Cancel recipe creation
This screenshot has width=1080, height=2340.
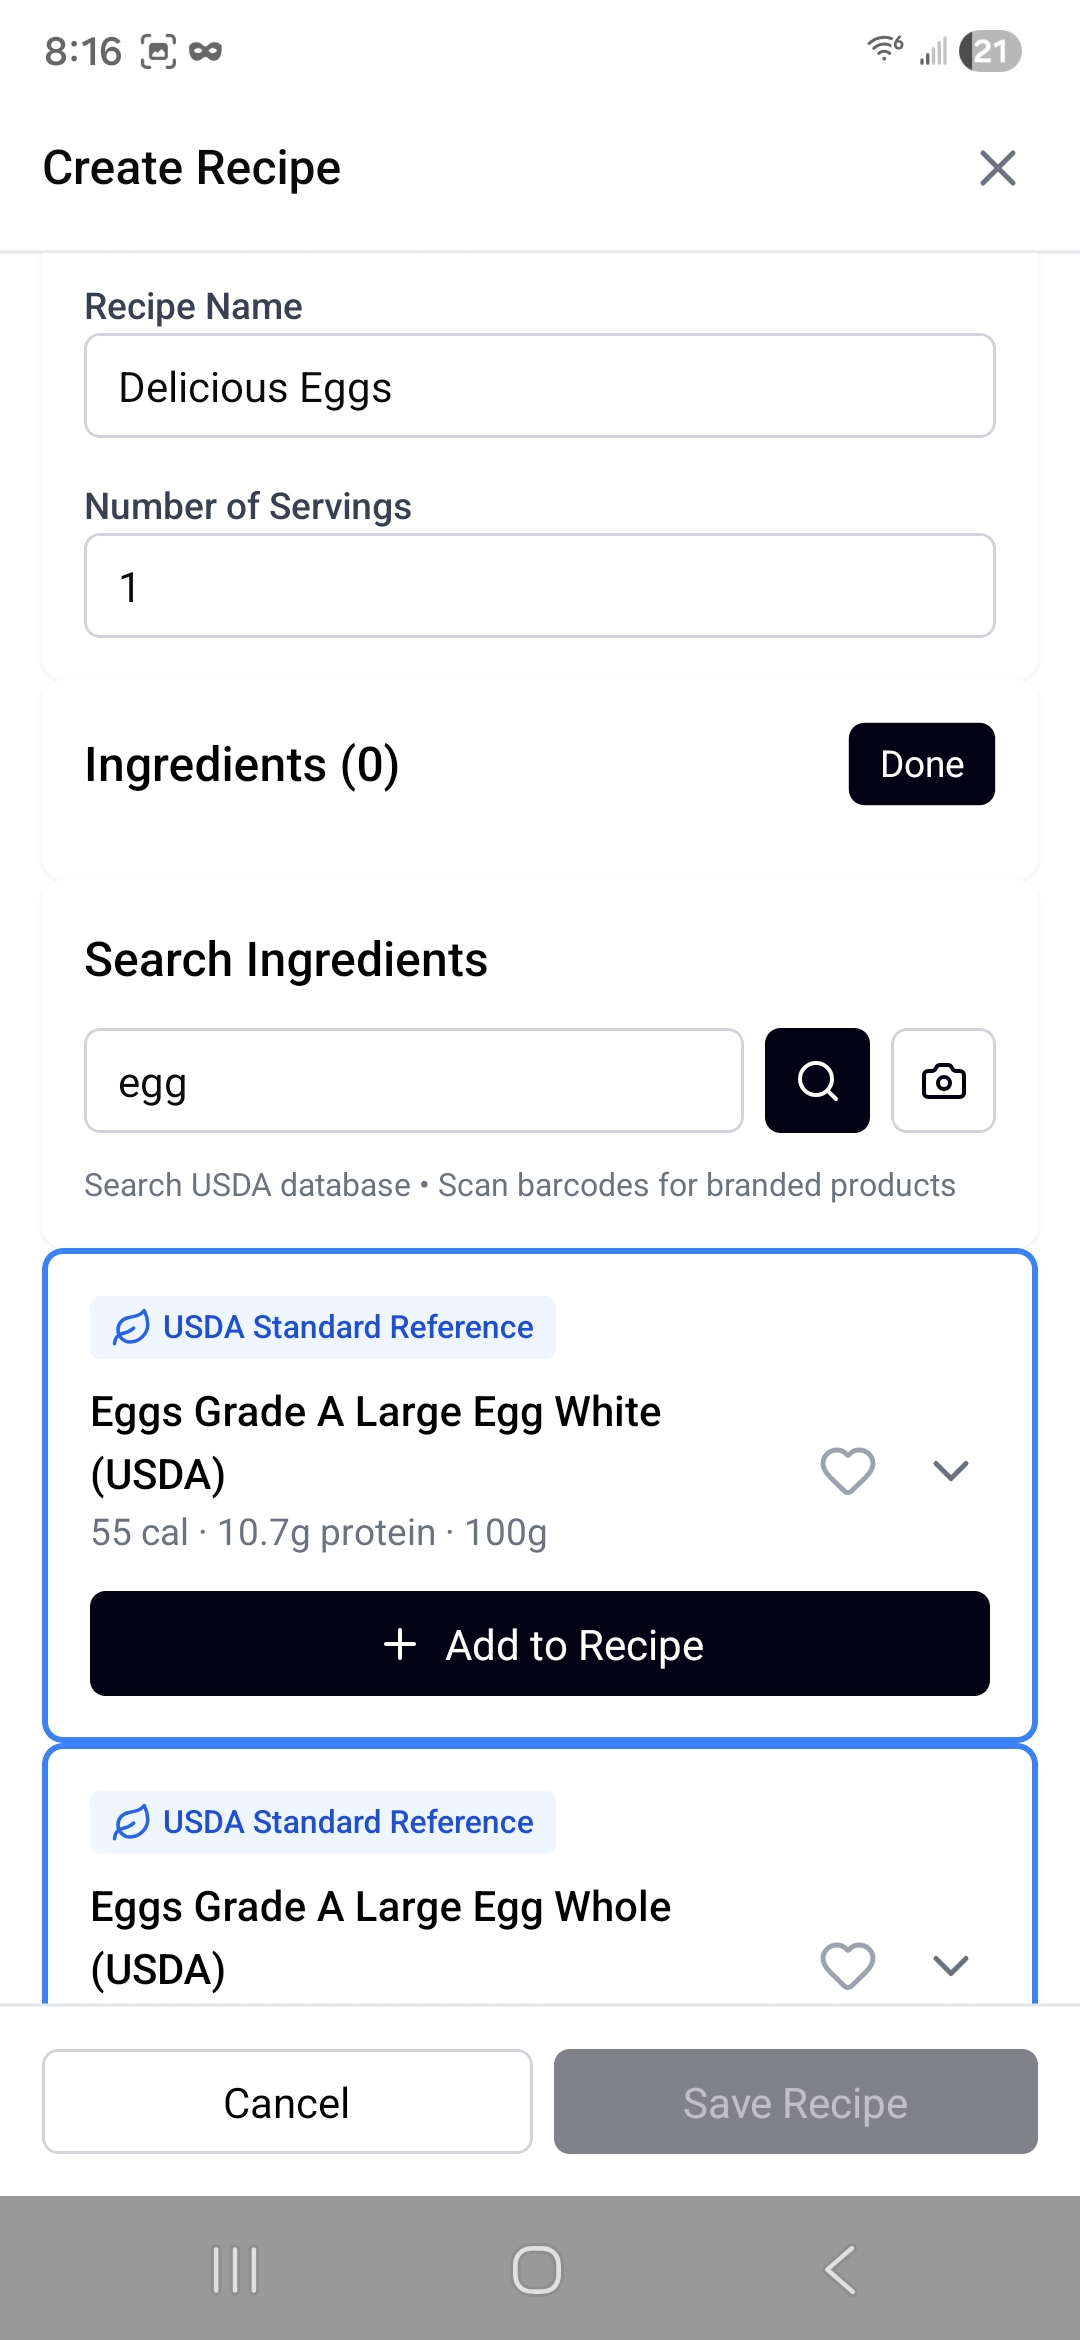287,2102
